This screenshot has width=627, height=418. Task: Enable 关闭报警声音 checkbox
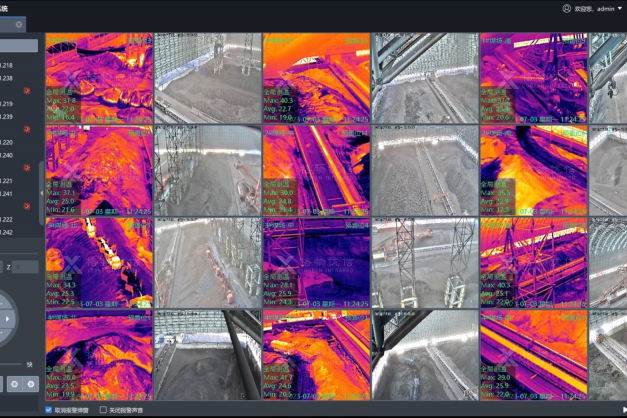pyautogui.click(x=103, y=409)
